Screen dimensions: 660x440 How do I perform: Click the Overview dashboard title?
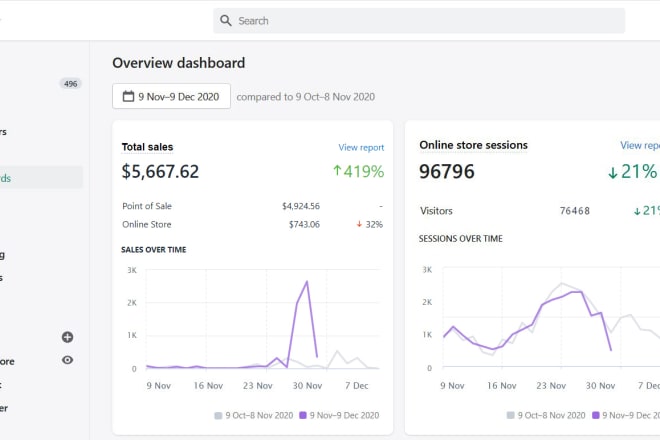[x=178, y=63]
